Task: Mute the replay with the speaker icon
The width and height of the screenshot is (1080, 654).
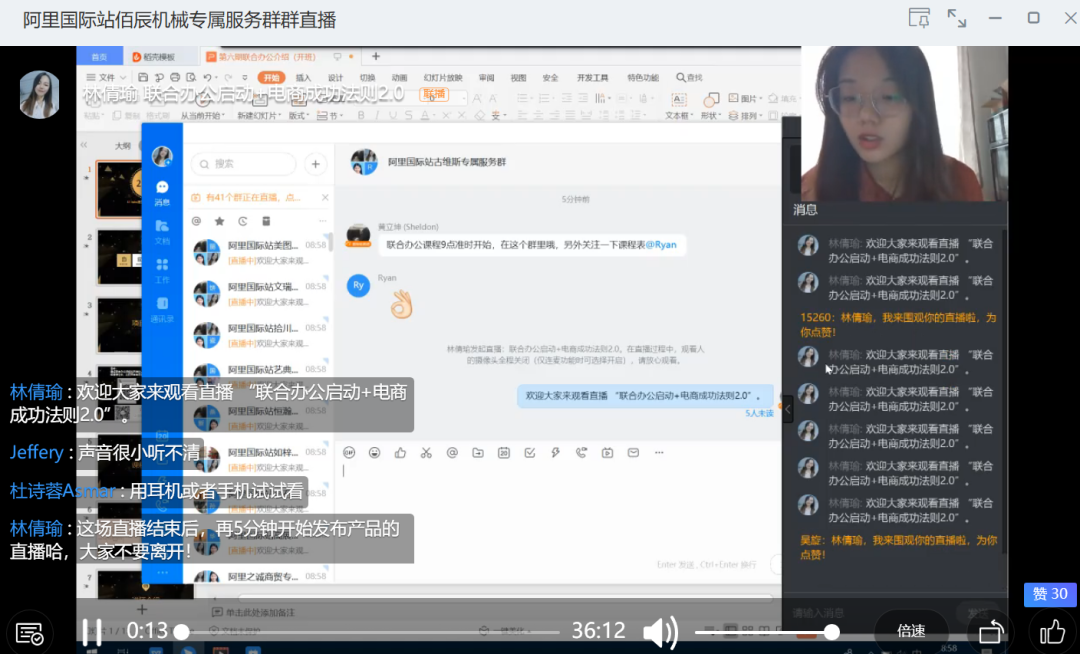Action: point(659,631)
